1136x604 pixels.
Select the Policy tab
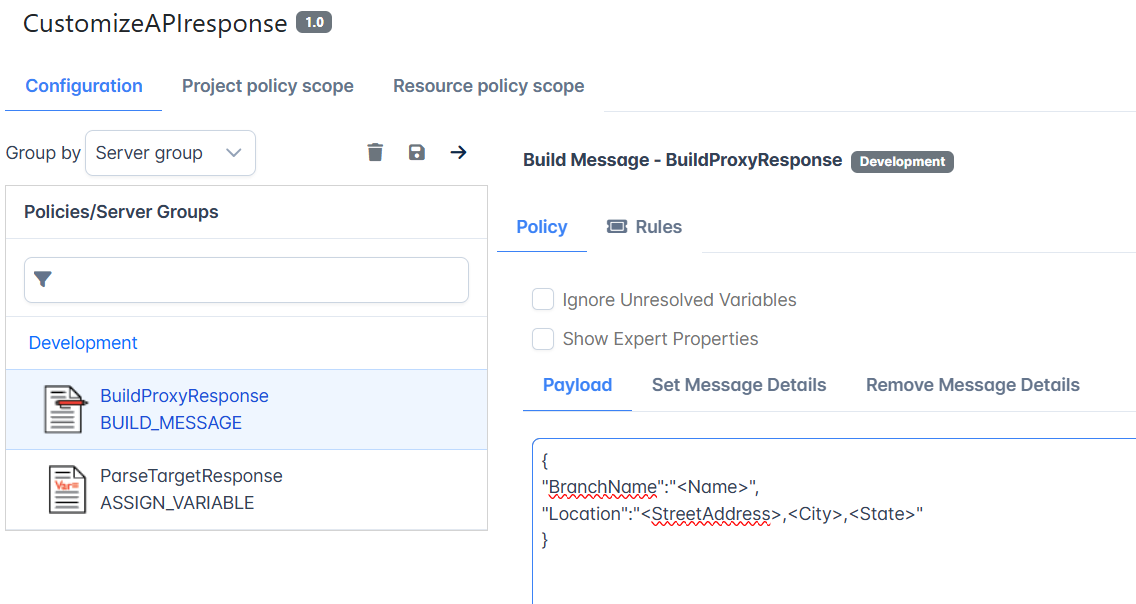[541, 227]
